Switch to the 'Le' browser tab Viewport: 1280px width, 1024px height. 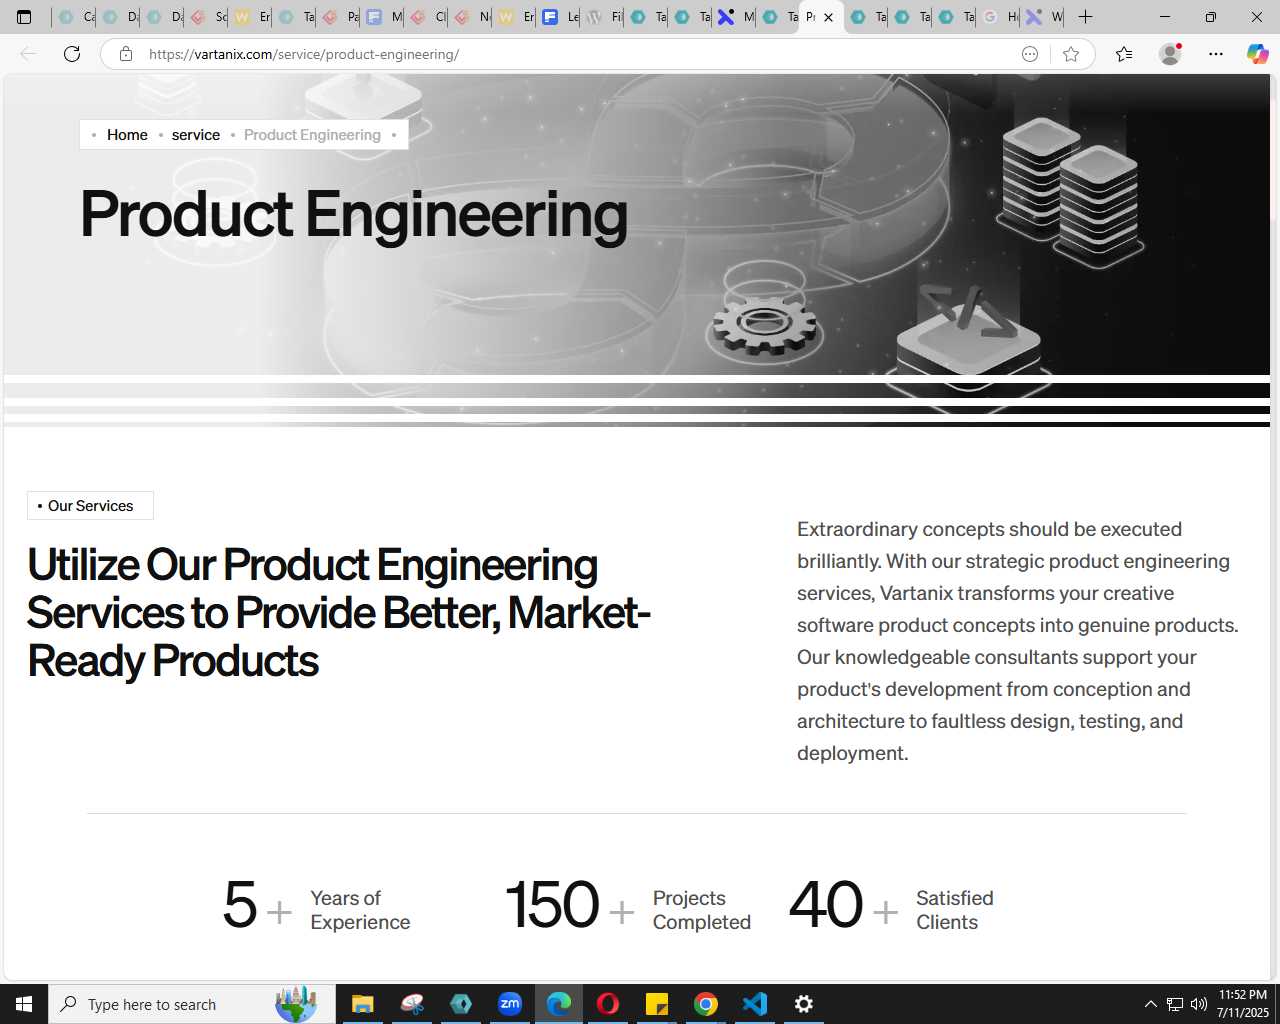coord(560,17)
